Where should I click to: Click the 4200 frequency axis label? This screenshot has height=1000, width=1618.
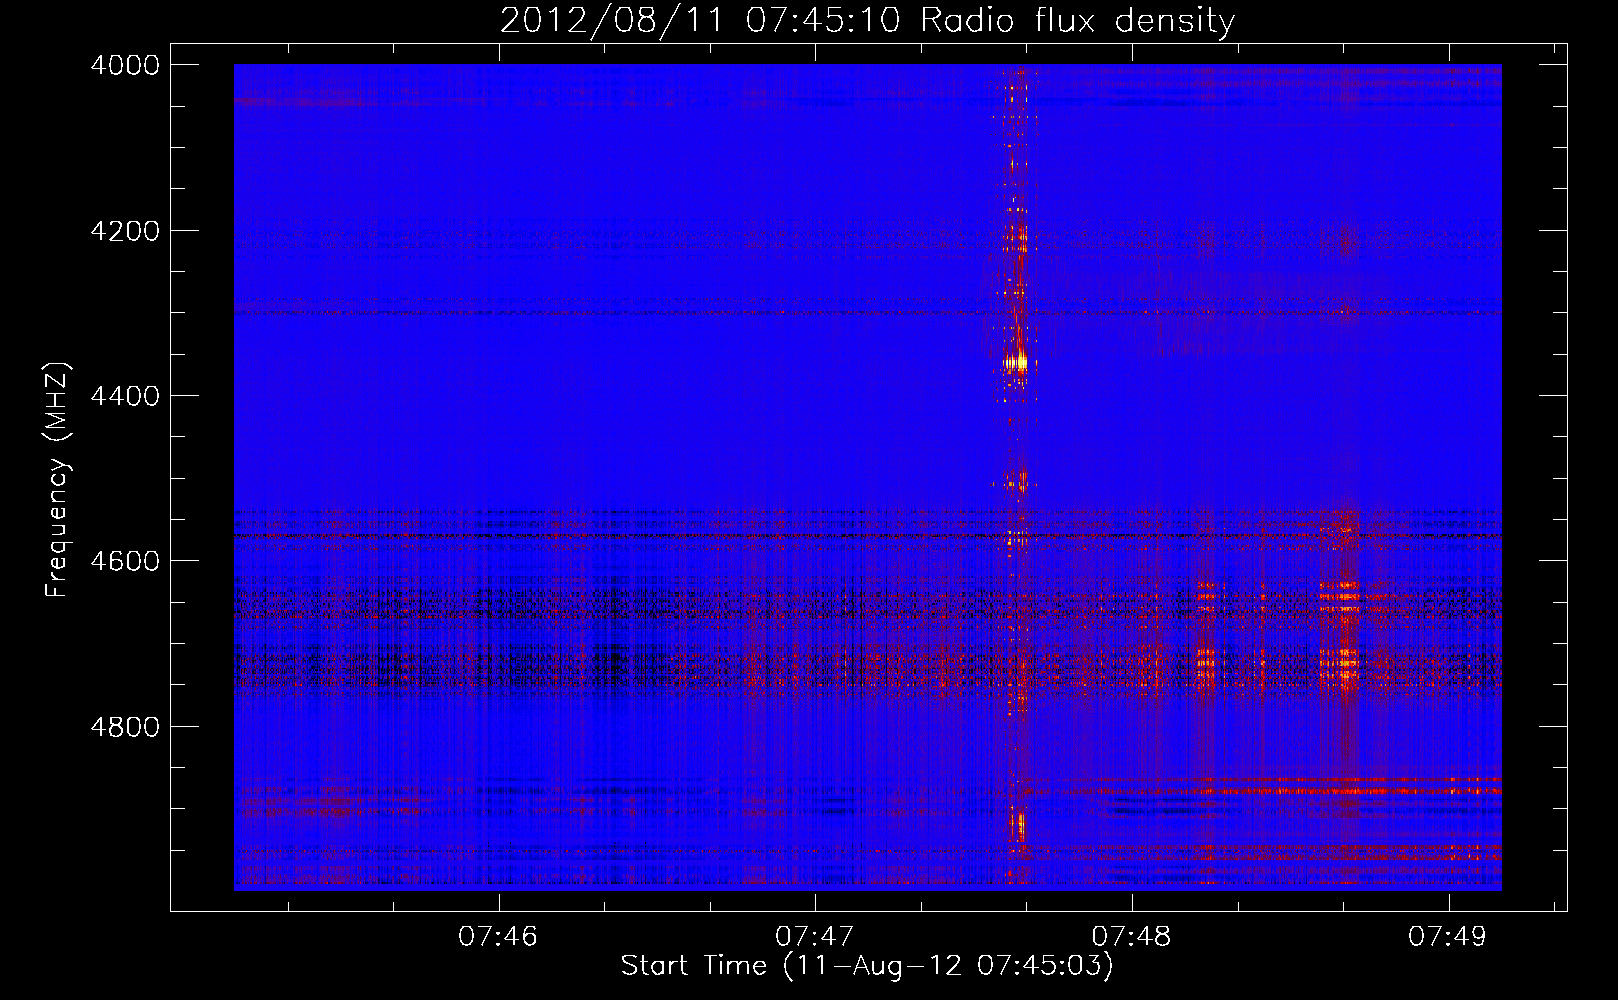click(x=125, y=231)
